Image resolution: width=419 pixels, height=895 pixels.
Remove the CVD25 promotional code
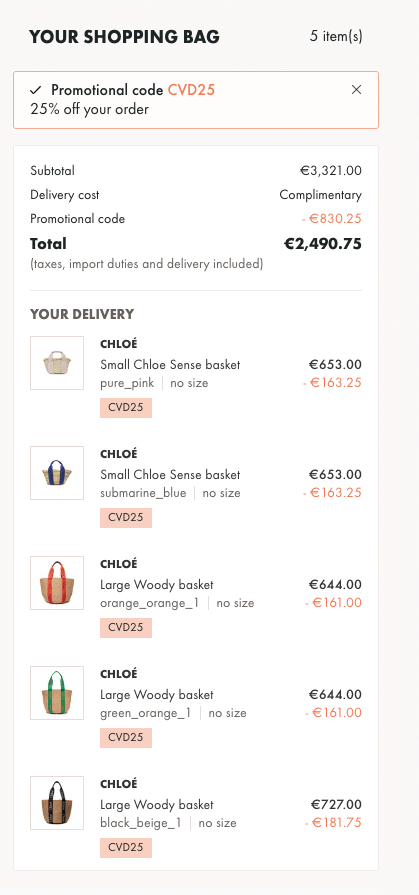click(356, 90)
